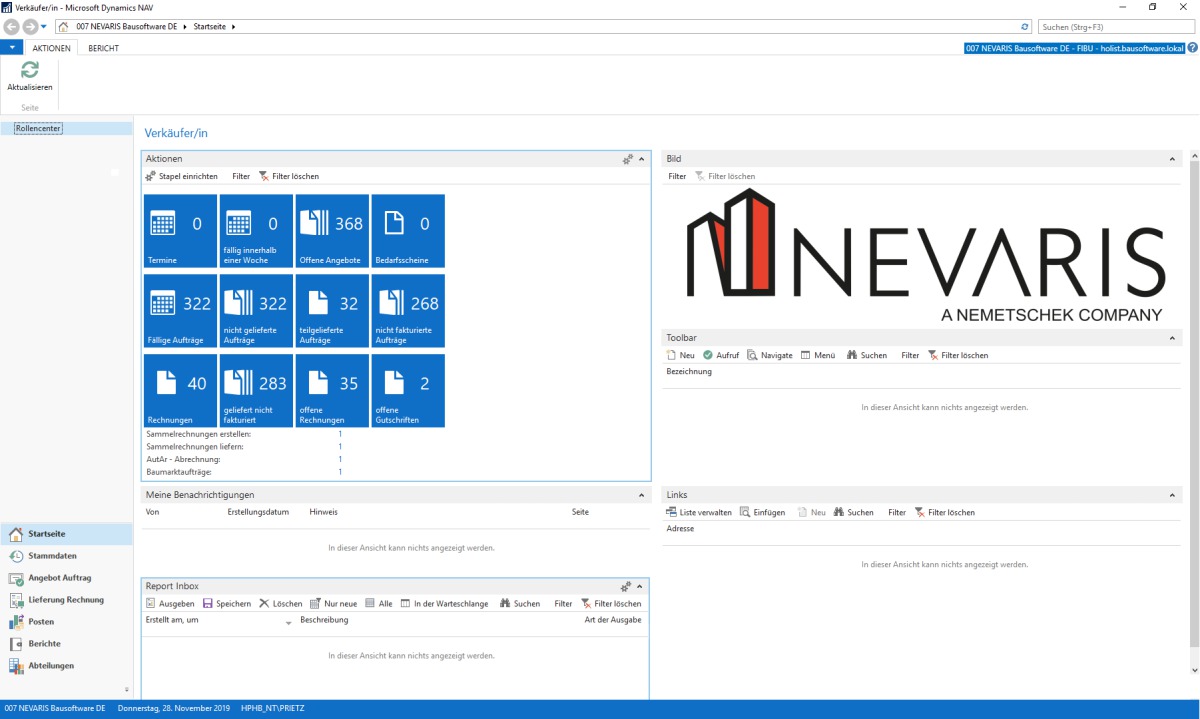Collapse the Bild panel
Viewport: 1200px width, 719px height.
(x=1172, y=157)
